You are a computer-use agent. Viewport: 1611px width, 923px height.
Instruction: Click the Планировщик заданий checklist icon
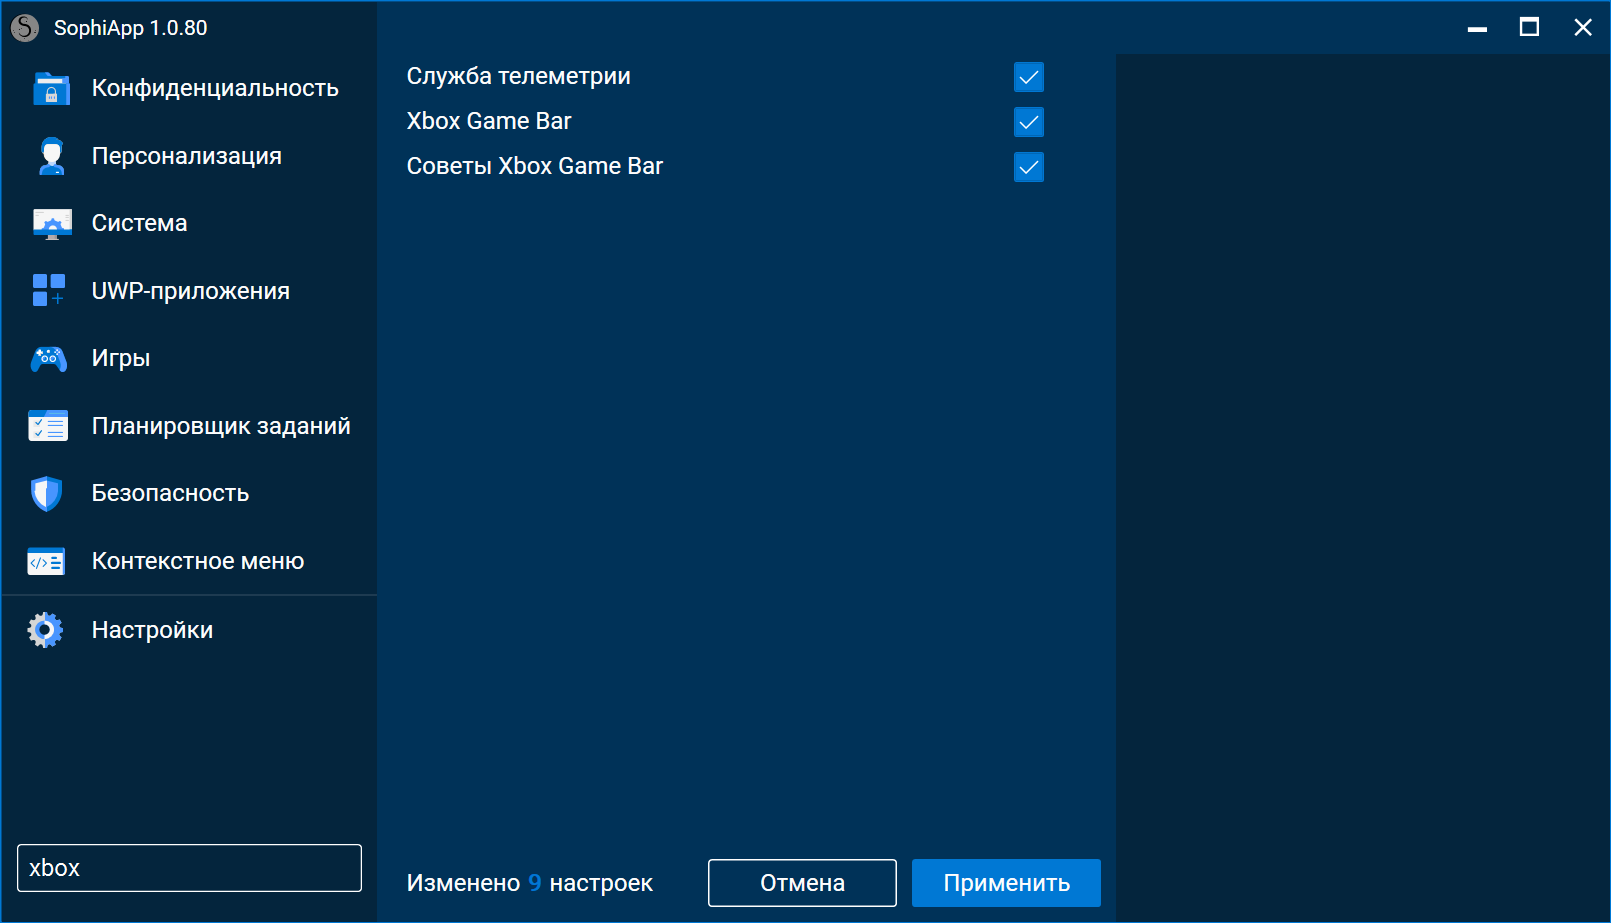click(x=48, y=426)
